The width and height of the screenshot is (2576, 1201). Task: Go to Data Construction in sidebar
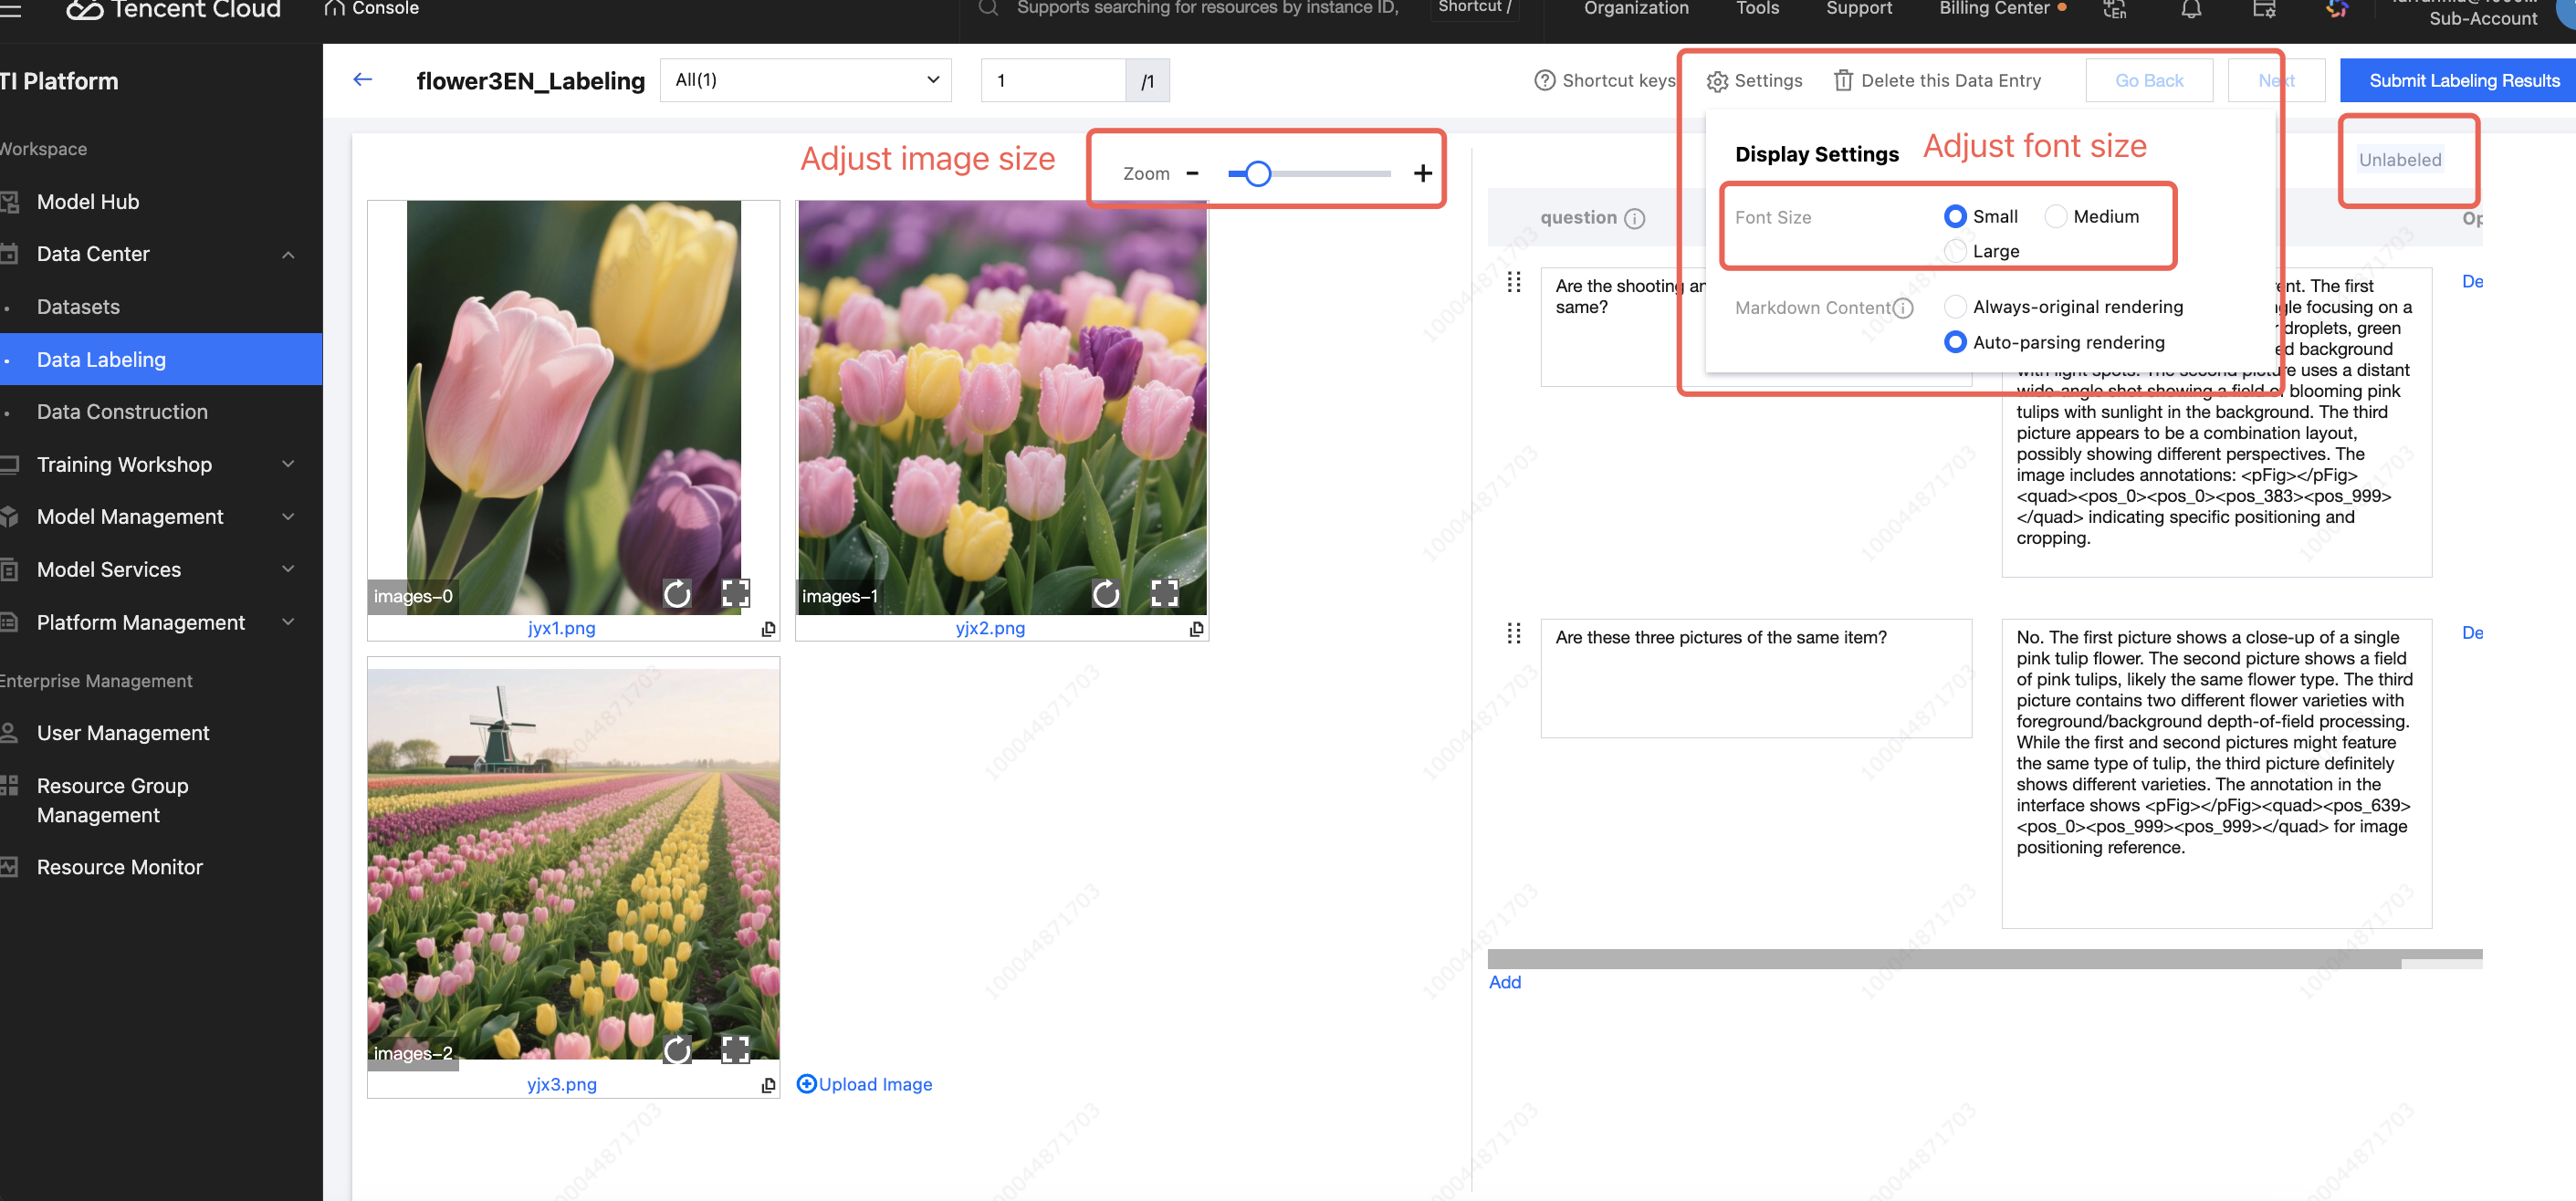click(x=122, y=412)
